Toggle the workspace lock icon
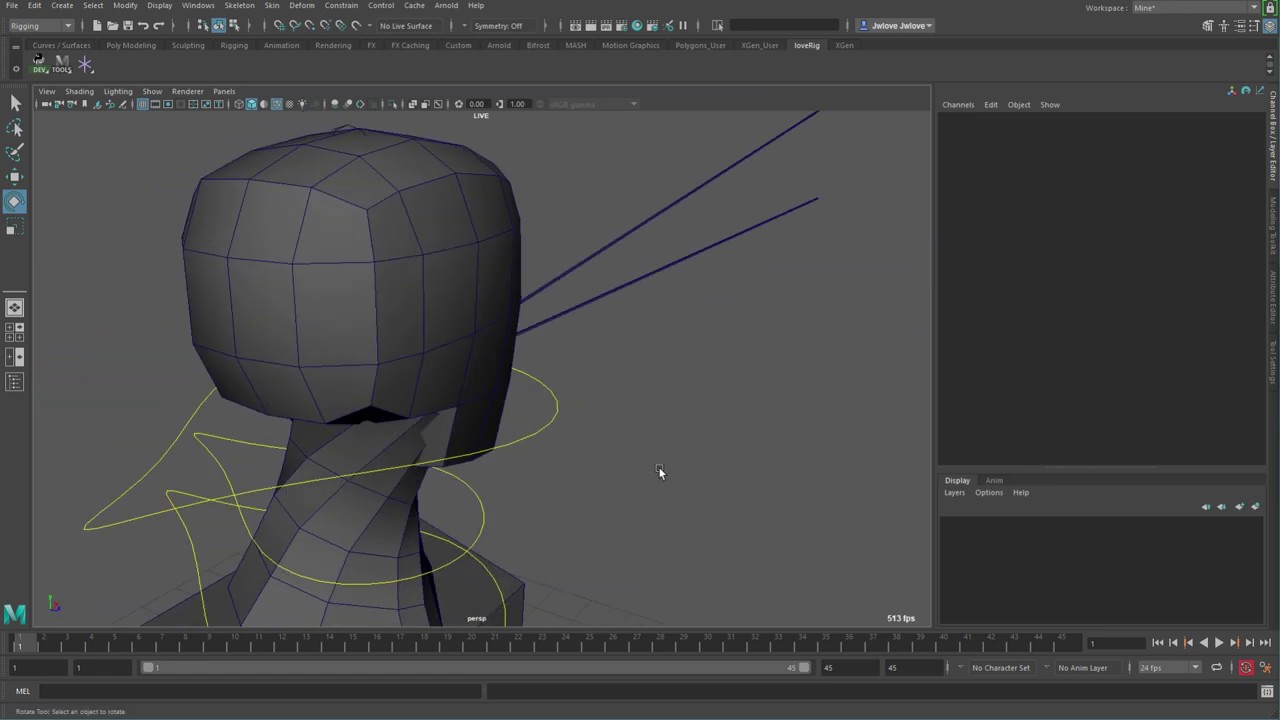This screenshot has height=720, width=1280. point(1270,7)
